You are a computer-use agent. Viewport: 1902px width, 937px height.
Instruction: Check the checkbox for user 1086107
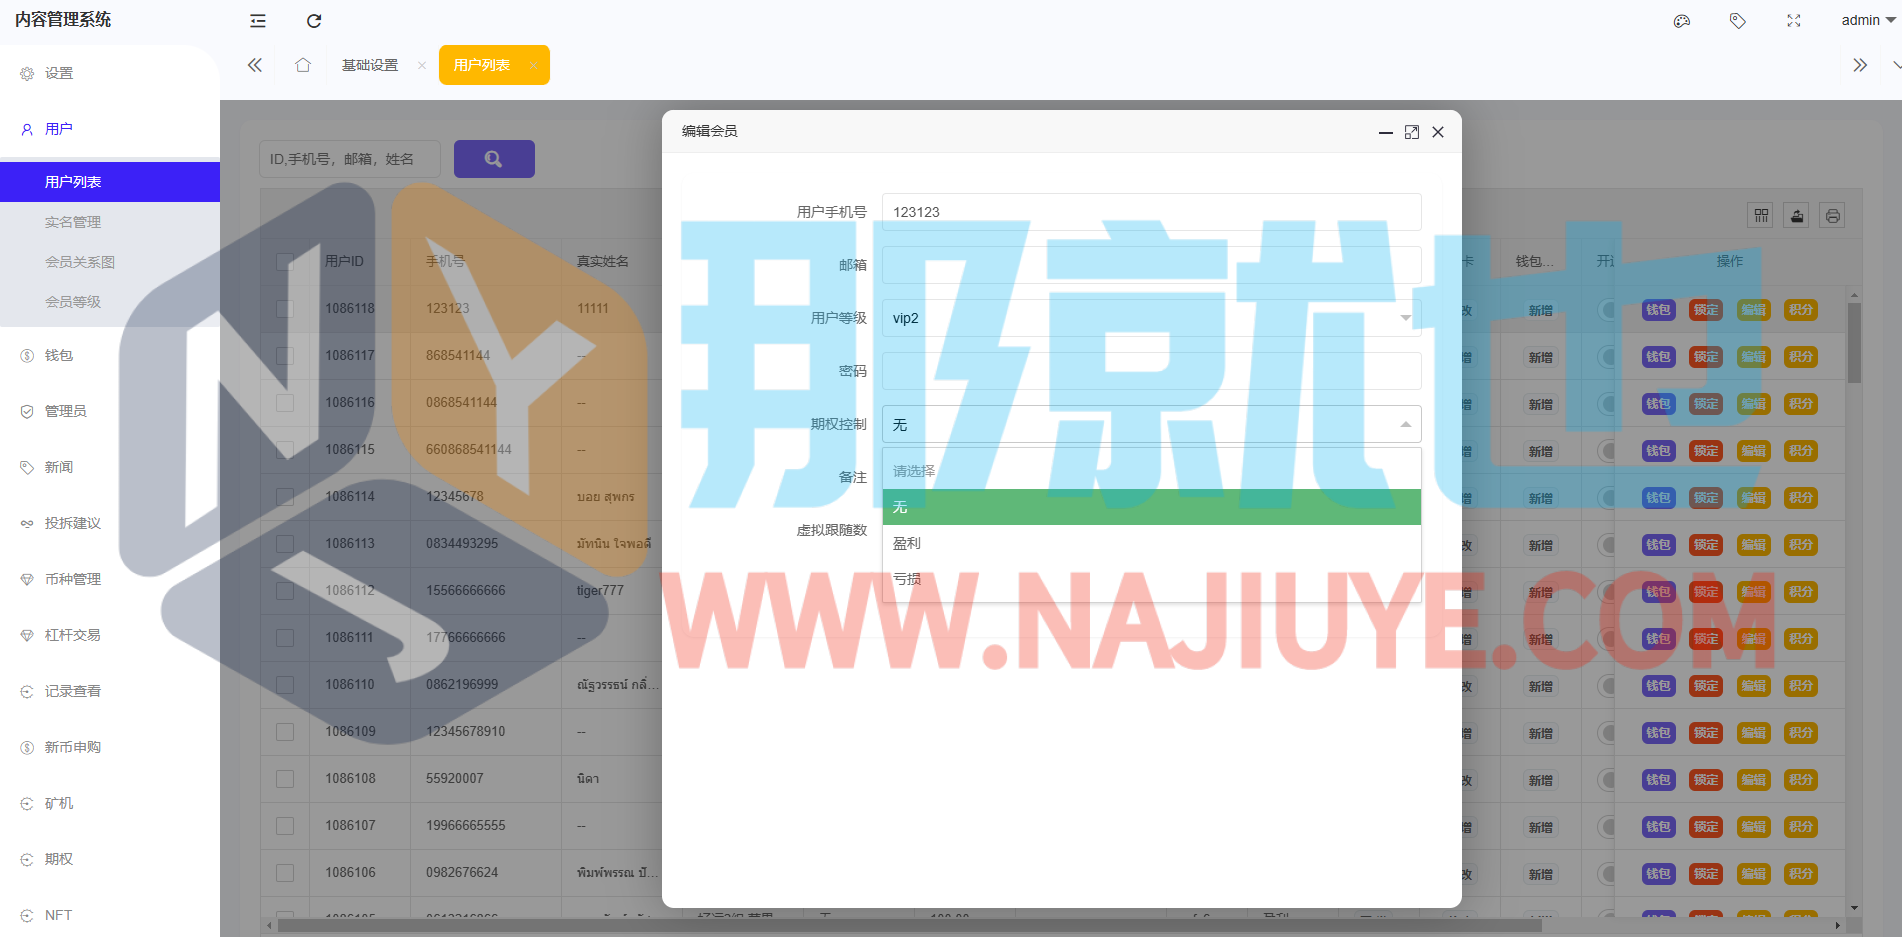(x=285, y=826)
